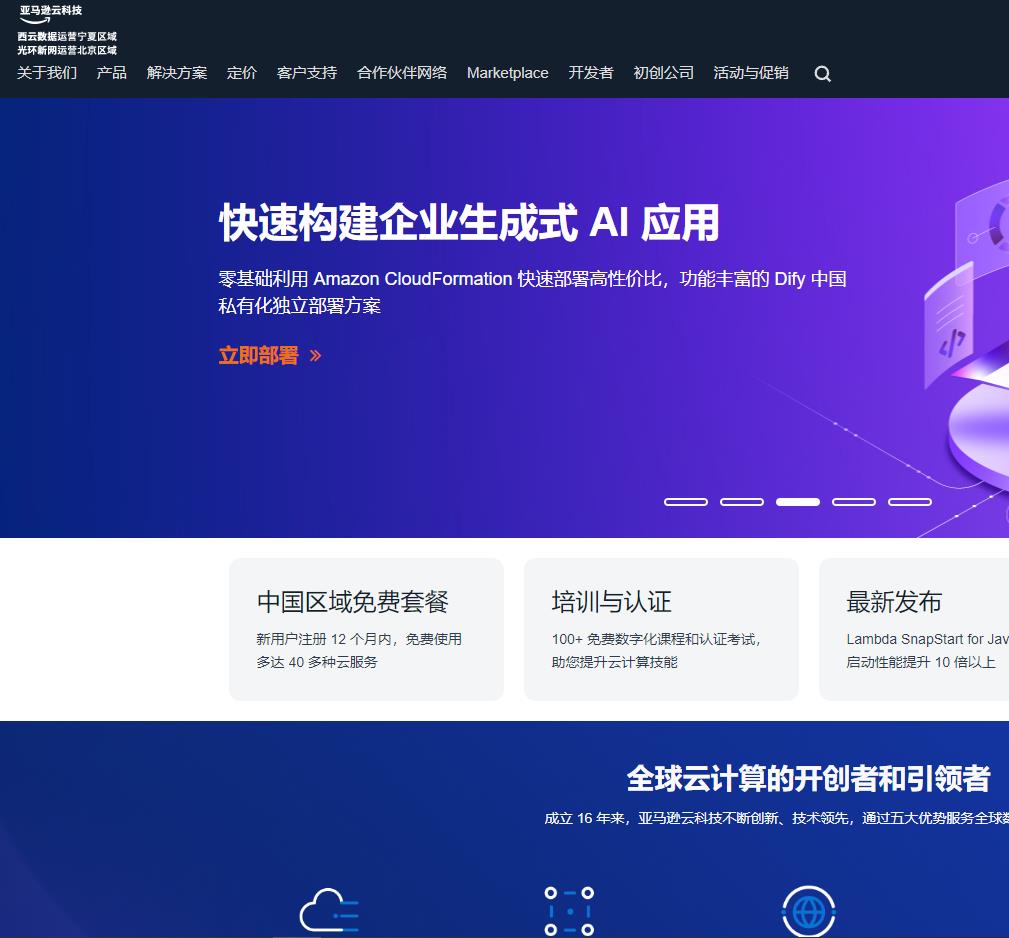Click the 全球云计算的开创者和引领者 heading
The image size is (1009, 938).
[x=808, y=778]
